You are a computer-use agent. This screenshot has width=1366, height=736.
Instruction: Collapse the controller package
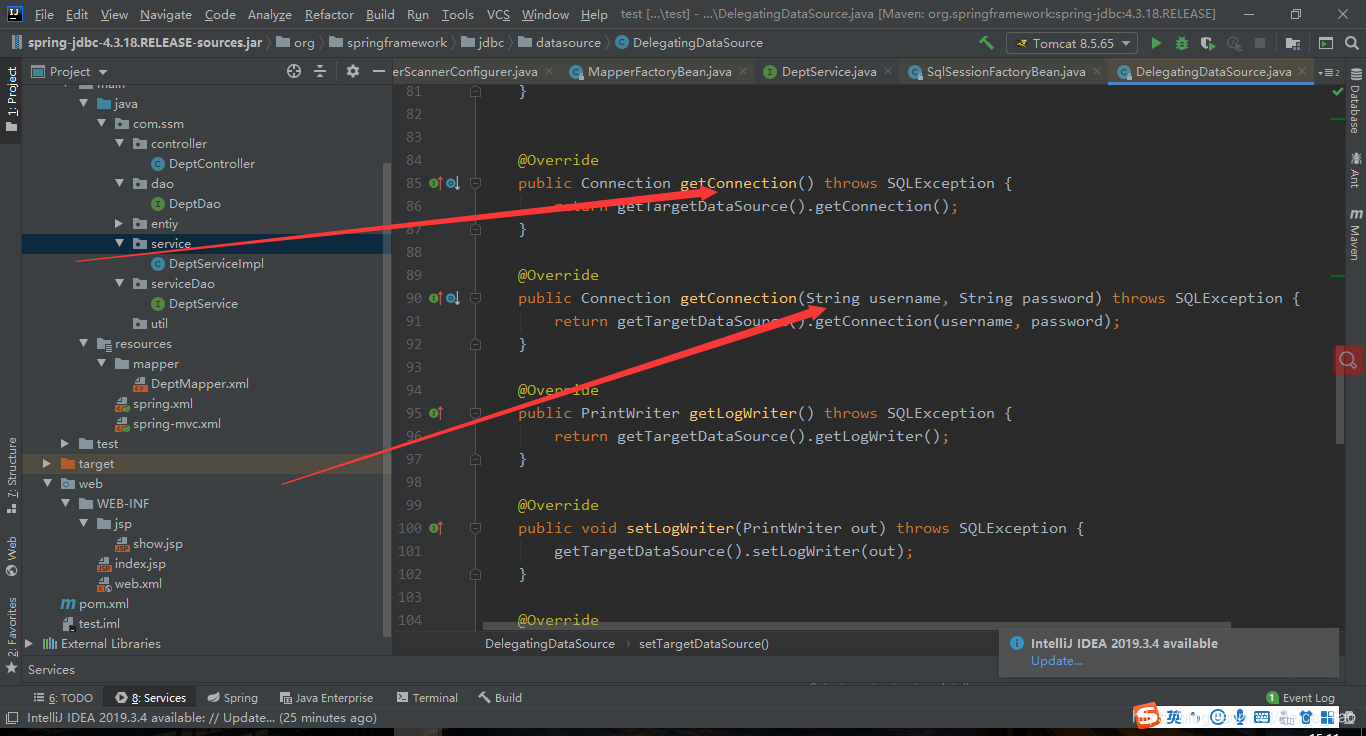120,144
